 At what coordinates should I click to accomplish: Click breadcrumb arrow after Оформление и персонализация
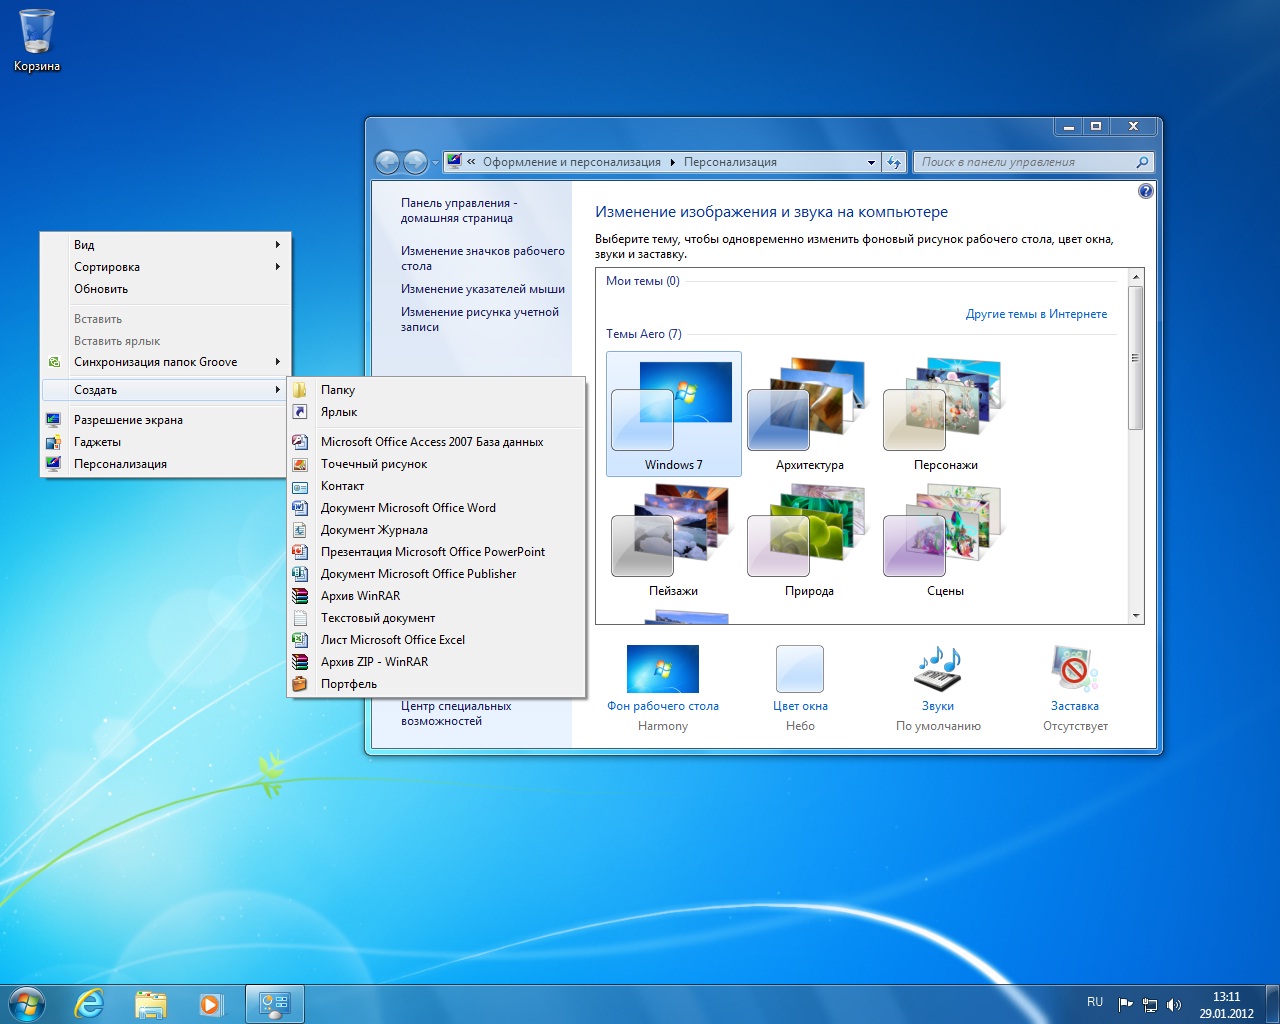[672, 162]
